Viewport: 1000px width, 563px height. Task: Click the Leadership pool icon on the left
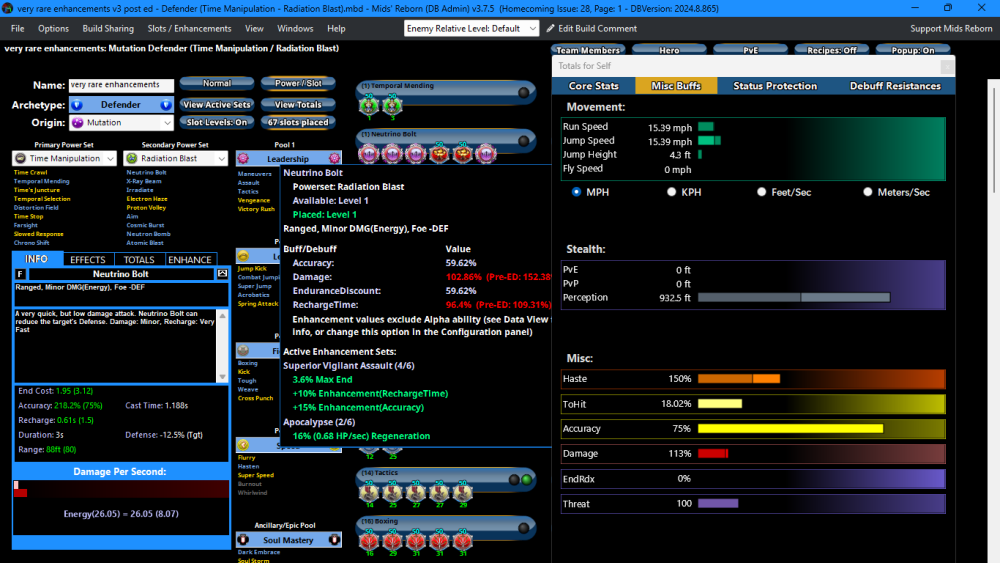244,158
